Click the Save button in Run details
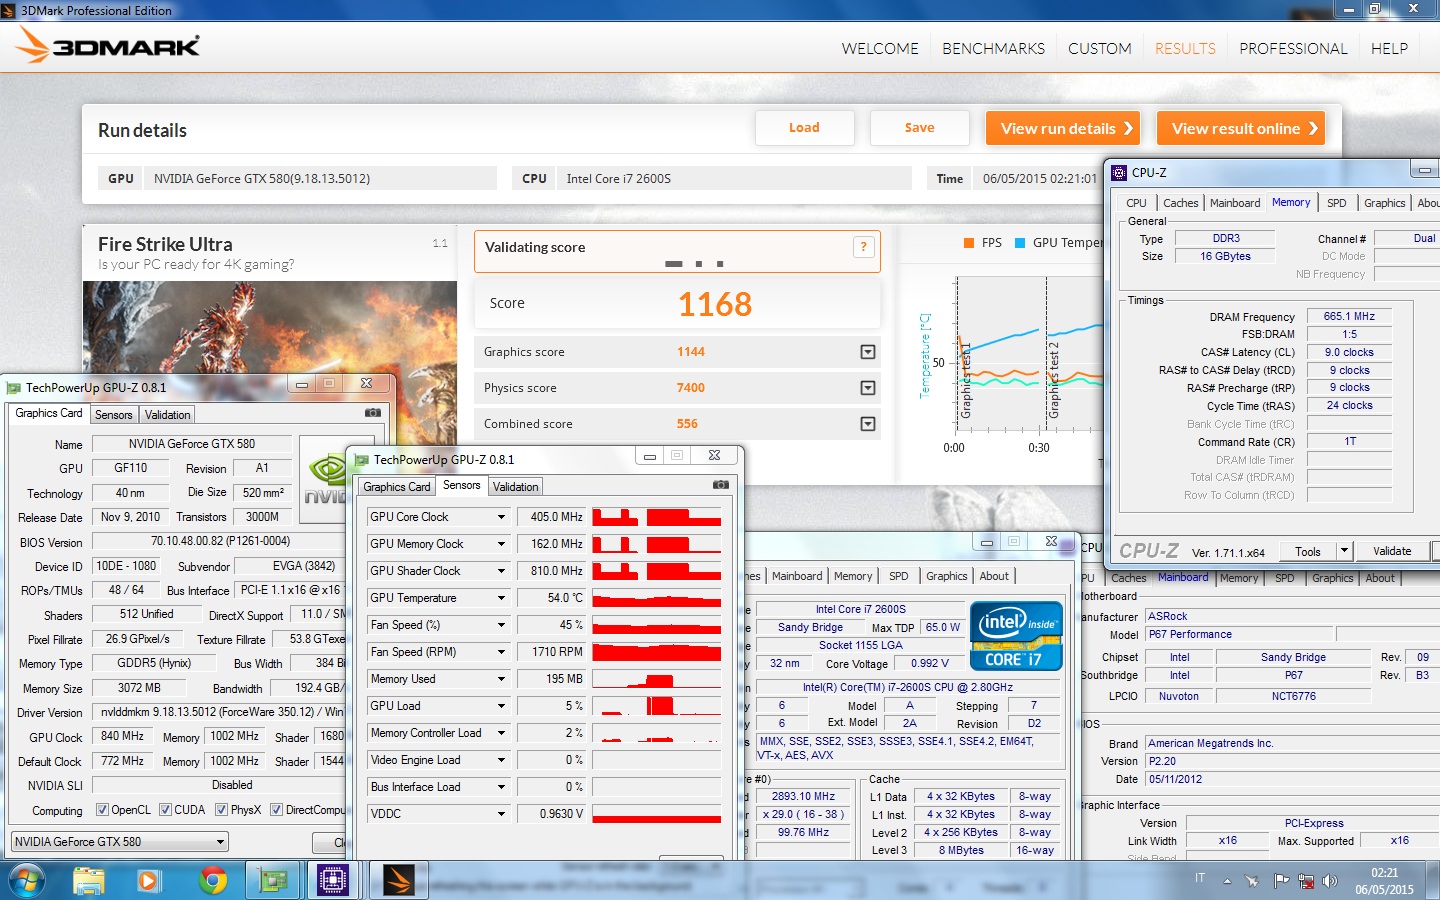 coord(919,128)
